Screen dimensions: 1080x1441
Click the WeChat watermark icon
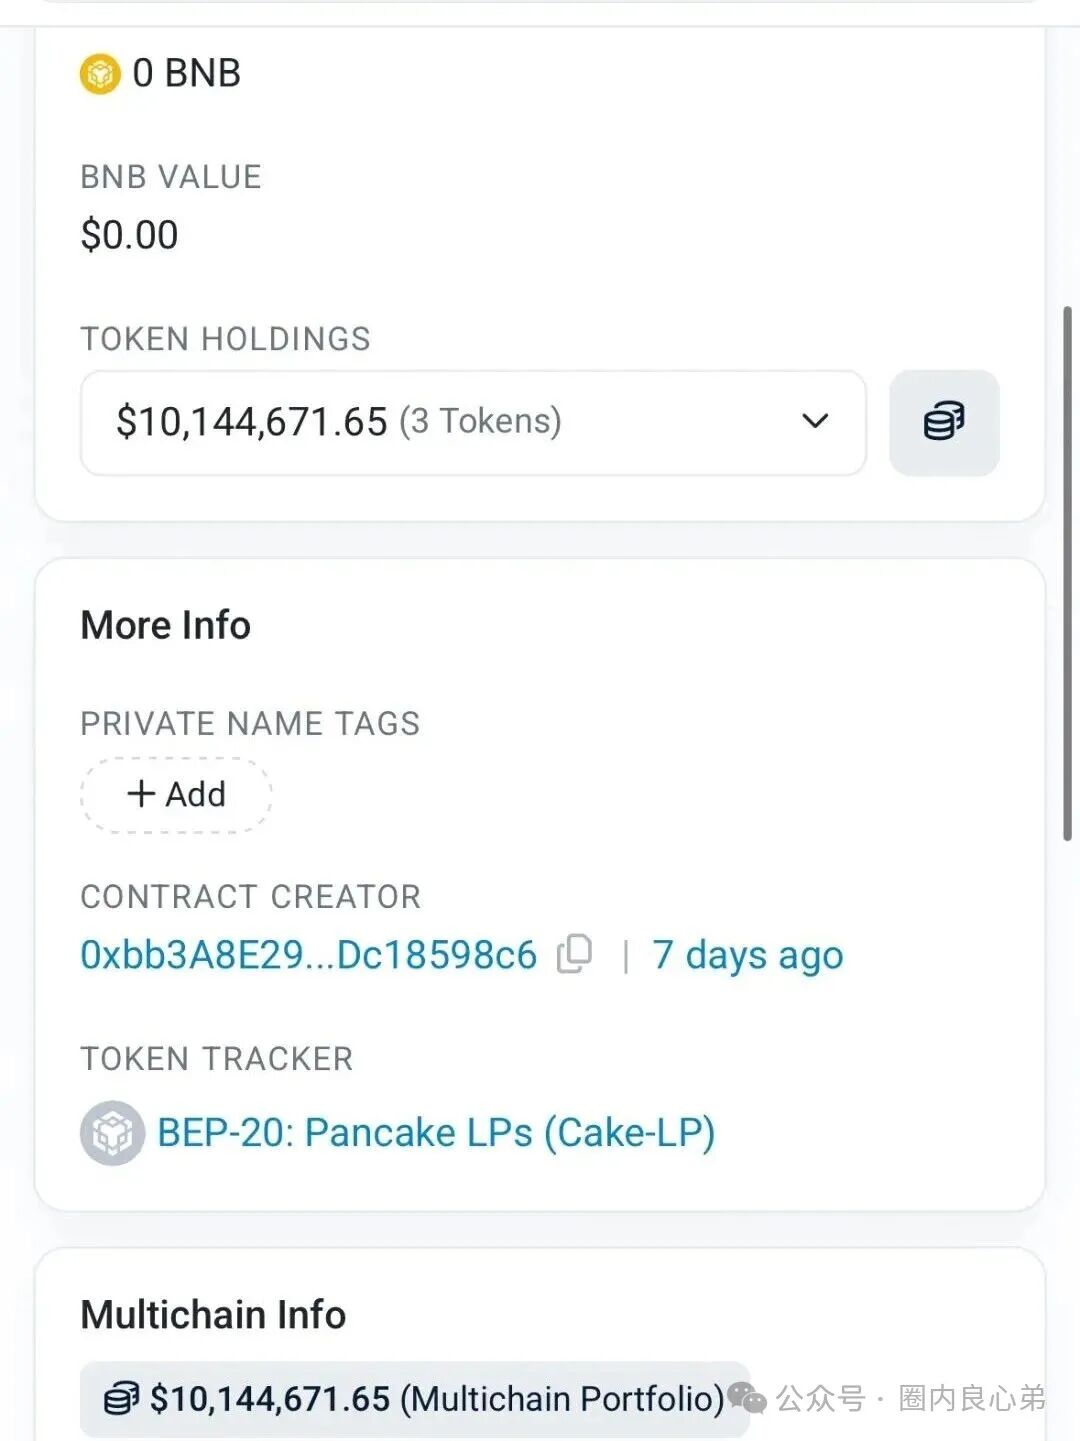point(746,1398)
